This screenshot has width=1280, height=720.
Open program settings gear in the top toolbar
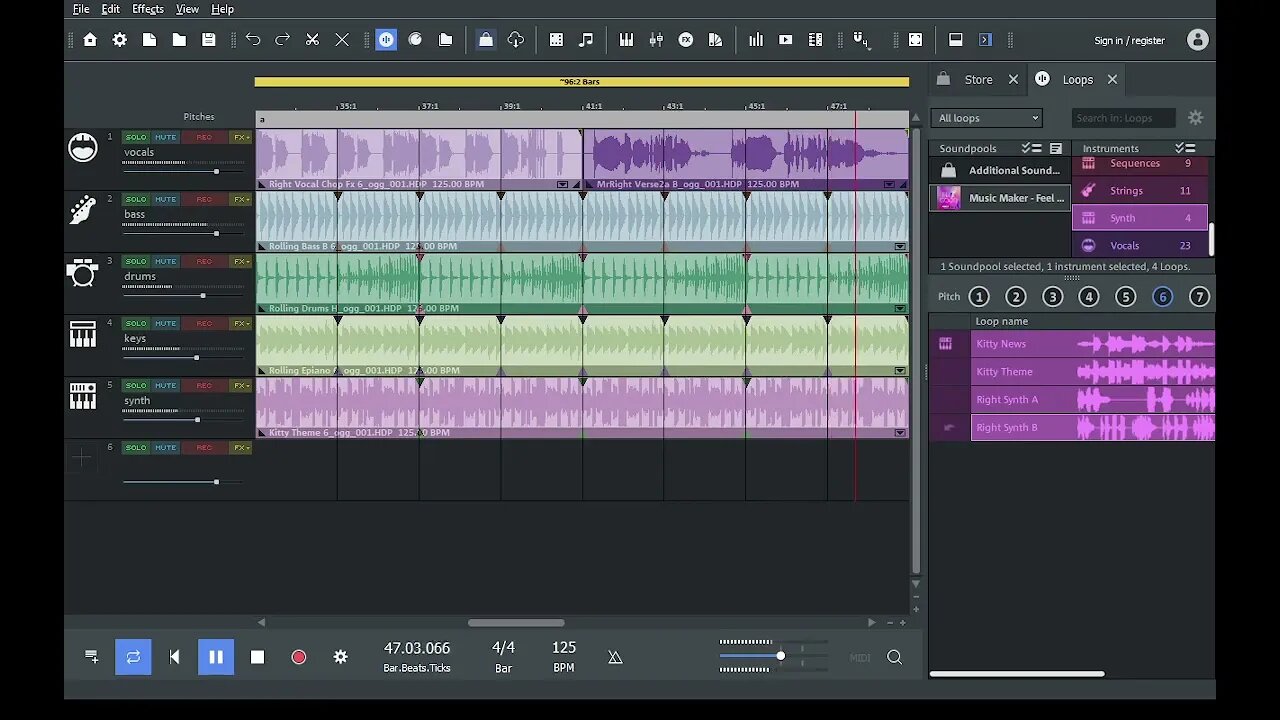pos(120,40)
